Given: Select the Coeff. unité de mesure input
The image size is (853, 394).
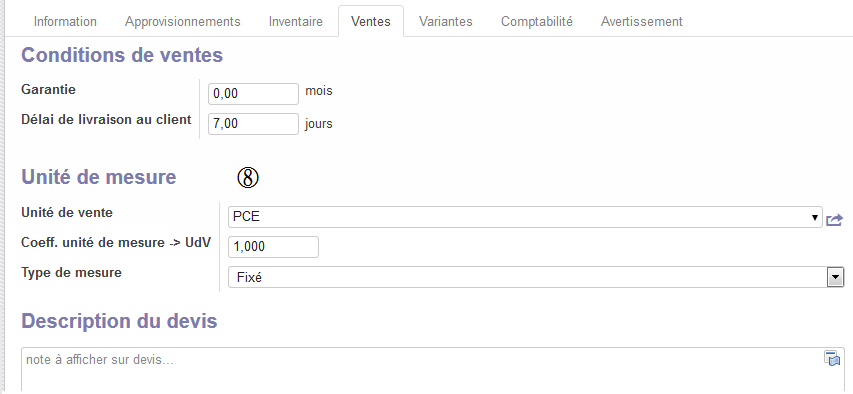Looking at the screenshot, I should [x=274, y=247].
